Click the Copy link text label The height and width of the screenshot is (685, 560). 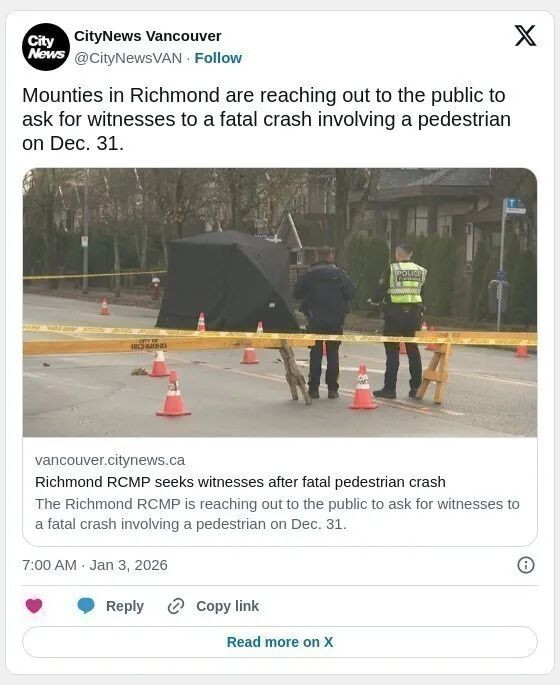[228, 606]
